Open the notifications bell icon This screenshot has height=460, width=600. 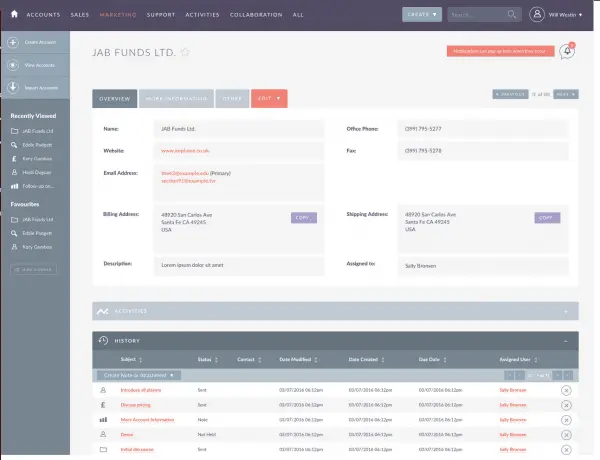(567, 52)
